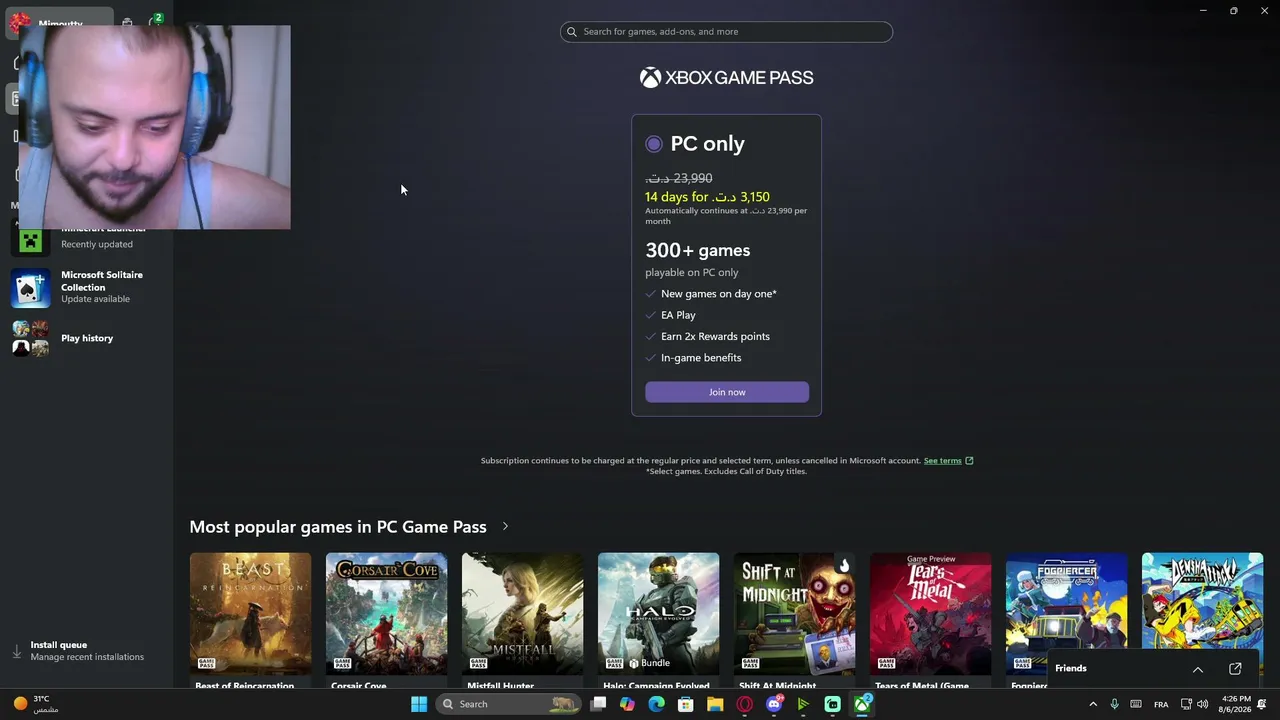Click the 'Manage recent installations' subtitle
Image resolution: width=1280 pixels, height=720 pixels.
tap(87, 657)
